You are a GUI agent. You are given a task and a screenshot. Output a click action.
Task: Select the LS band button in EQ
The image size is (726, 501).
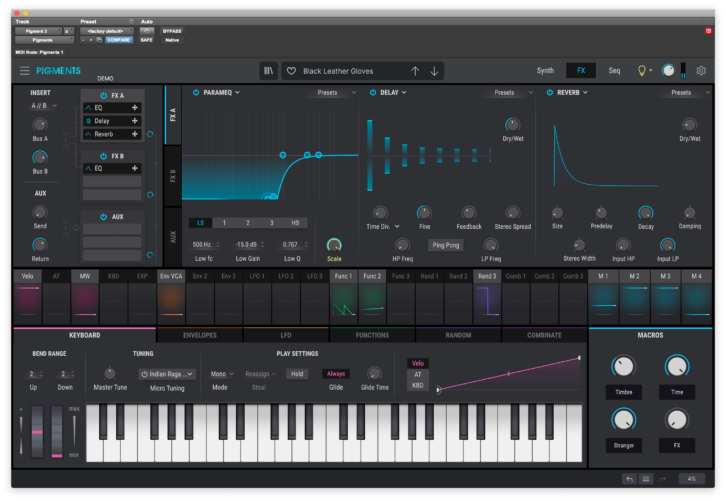(200, 223)
